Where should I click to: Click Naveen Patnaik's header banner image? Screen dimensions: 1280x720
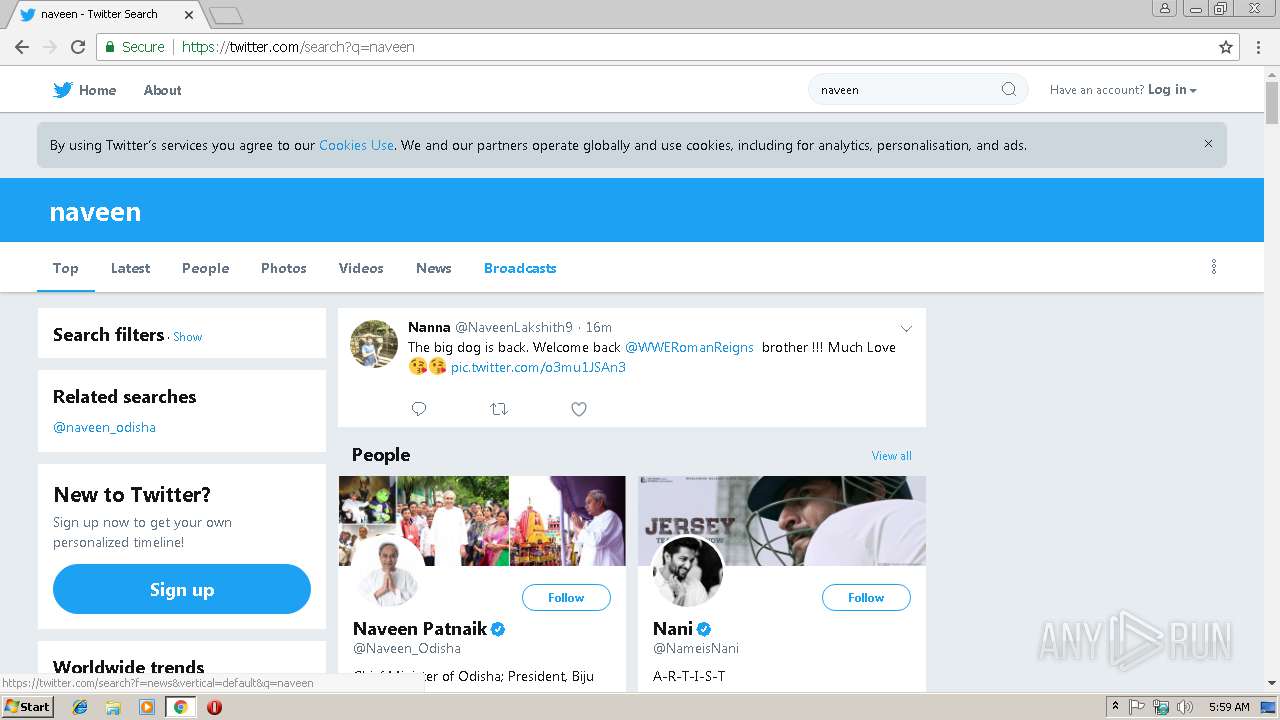tap(482, 520)
